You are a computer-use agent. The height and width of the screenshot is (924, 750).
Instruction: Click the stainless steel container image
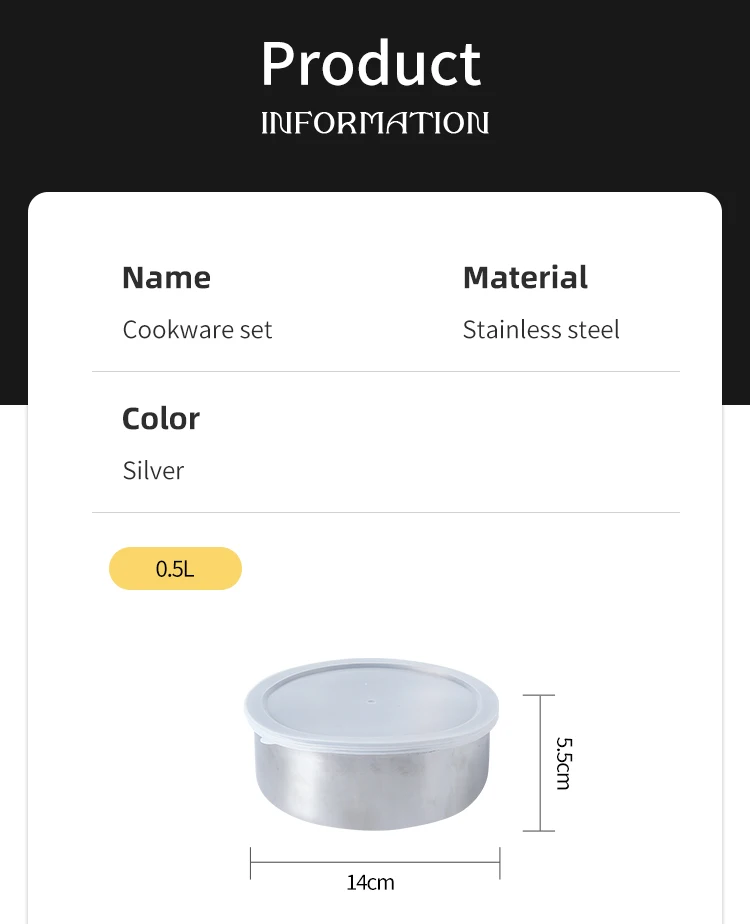point(372,745)
